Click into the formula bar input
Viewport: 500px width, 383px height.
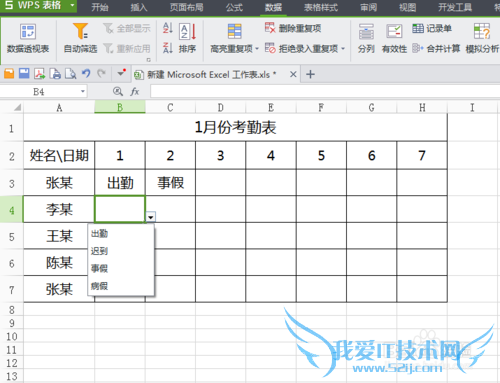(325, 91)
